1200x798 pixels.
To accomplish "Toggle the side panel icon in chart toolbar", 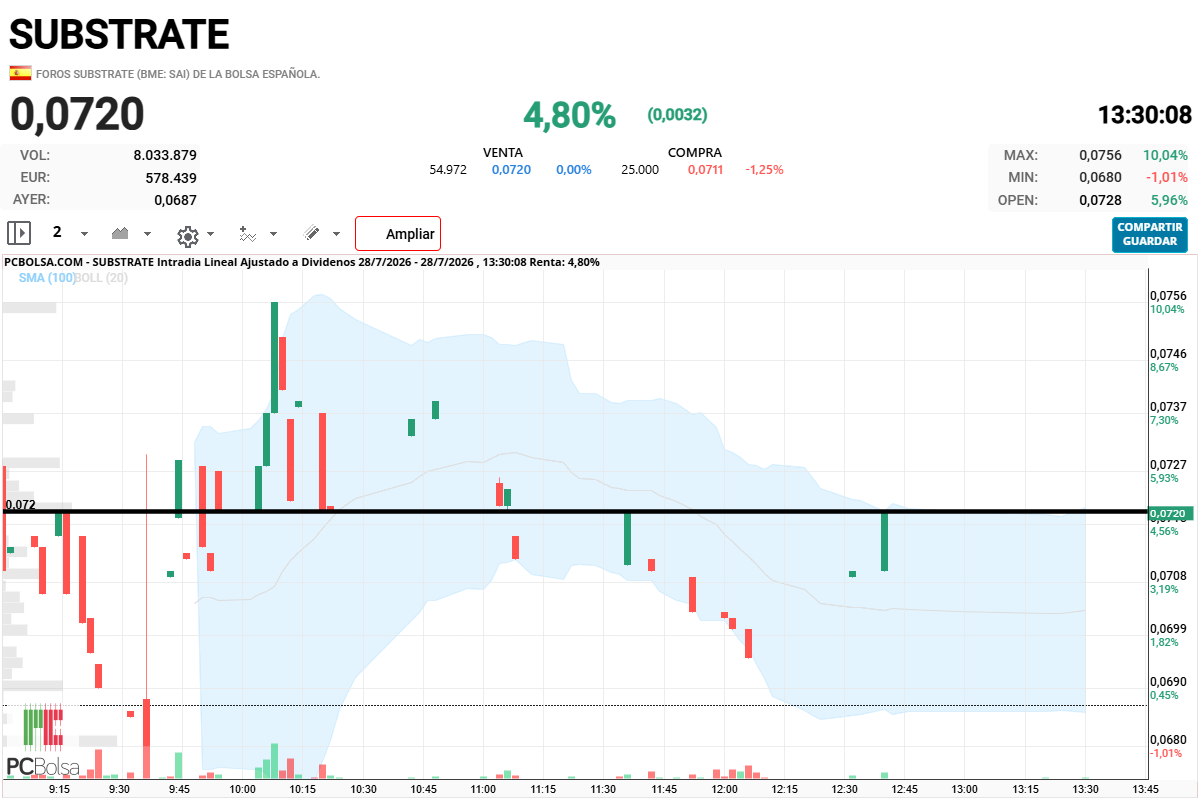I will [19, 233].
